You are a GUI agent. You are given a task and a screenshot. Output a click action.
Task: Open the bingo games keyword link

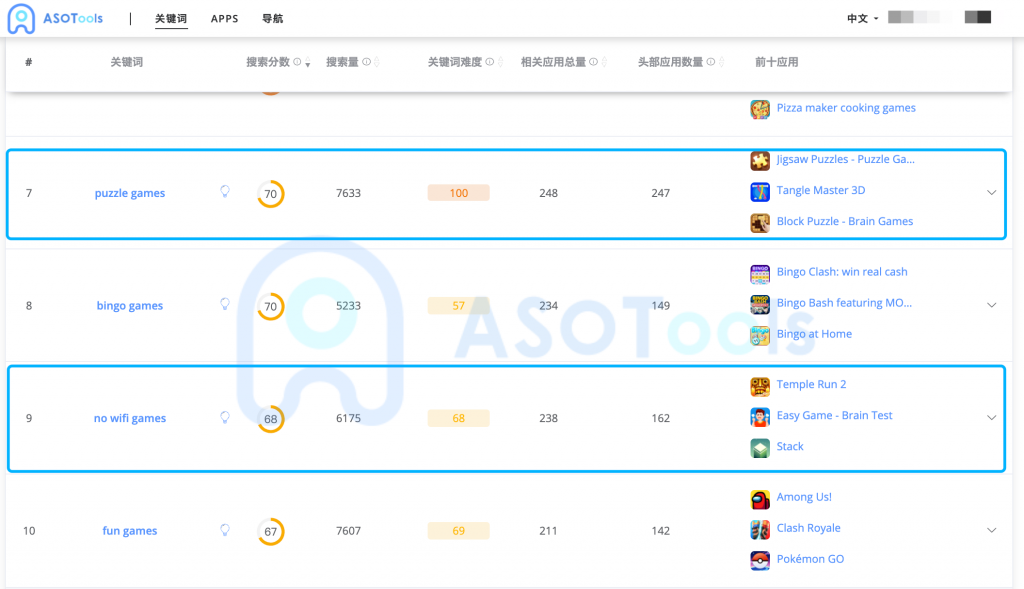pyautogui.click(x=130, y=306)
